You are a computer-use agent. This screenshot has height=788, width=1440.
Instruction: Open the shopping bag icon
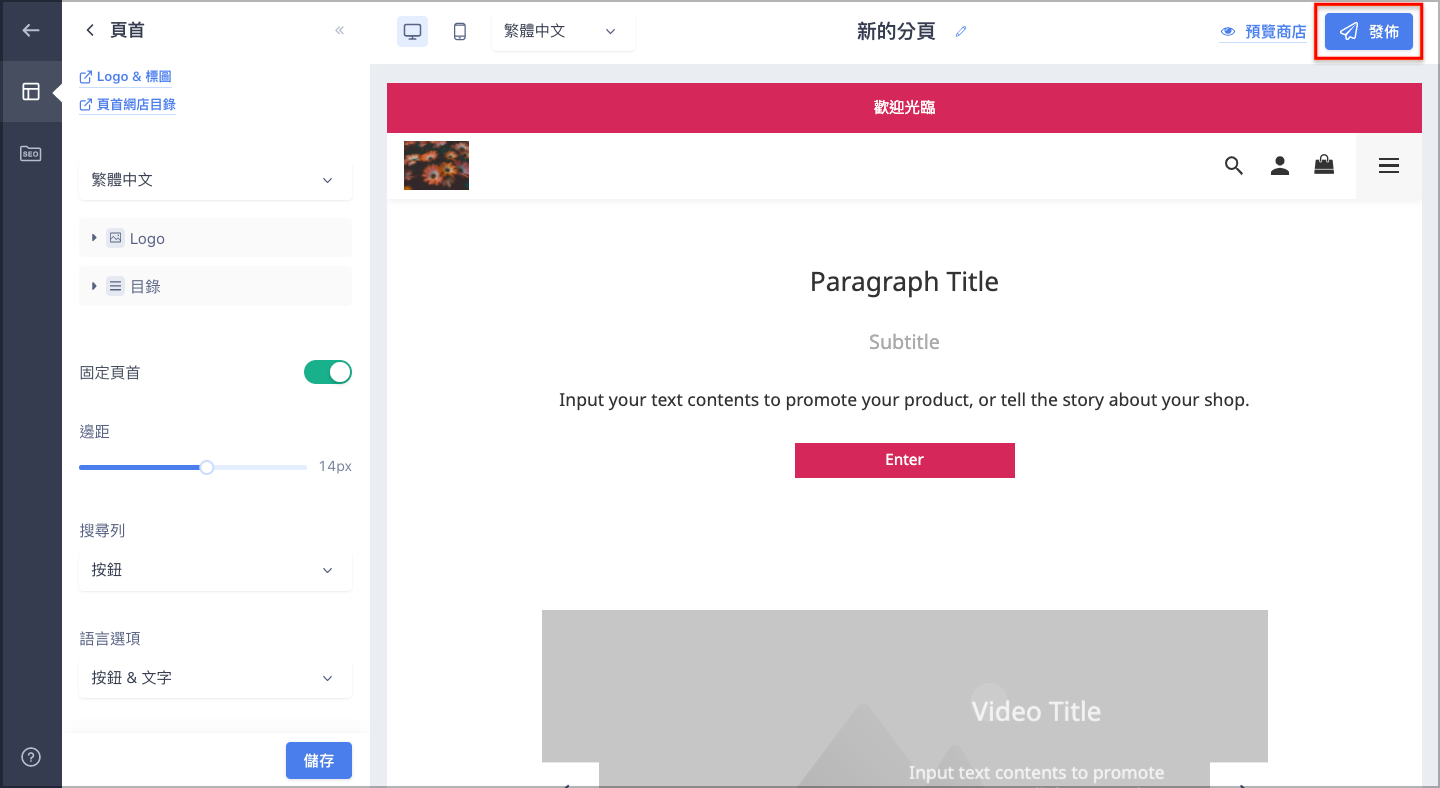click(x=1324, y=165)
